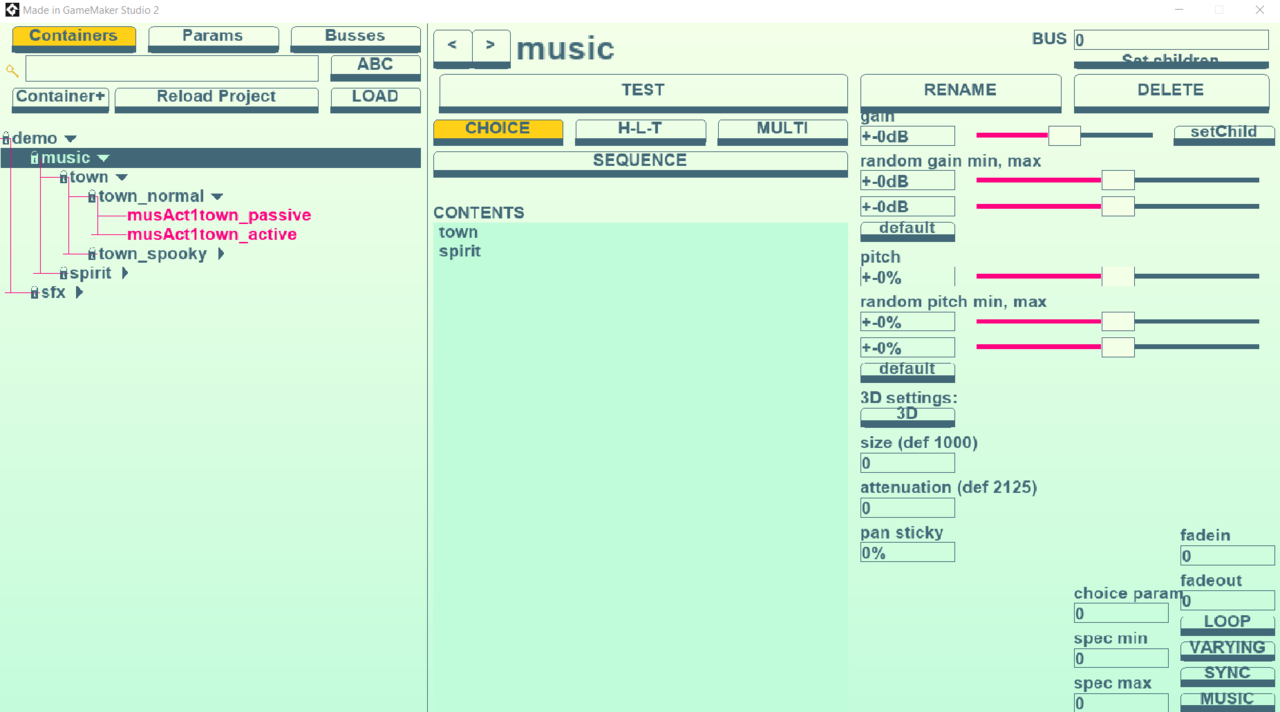Collapse the music node arrow
Screen dimensions: 1280x712
coord(103,158)
